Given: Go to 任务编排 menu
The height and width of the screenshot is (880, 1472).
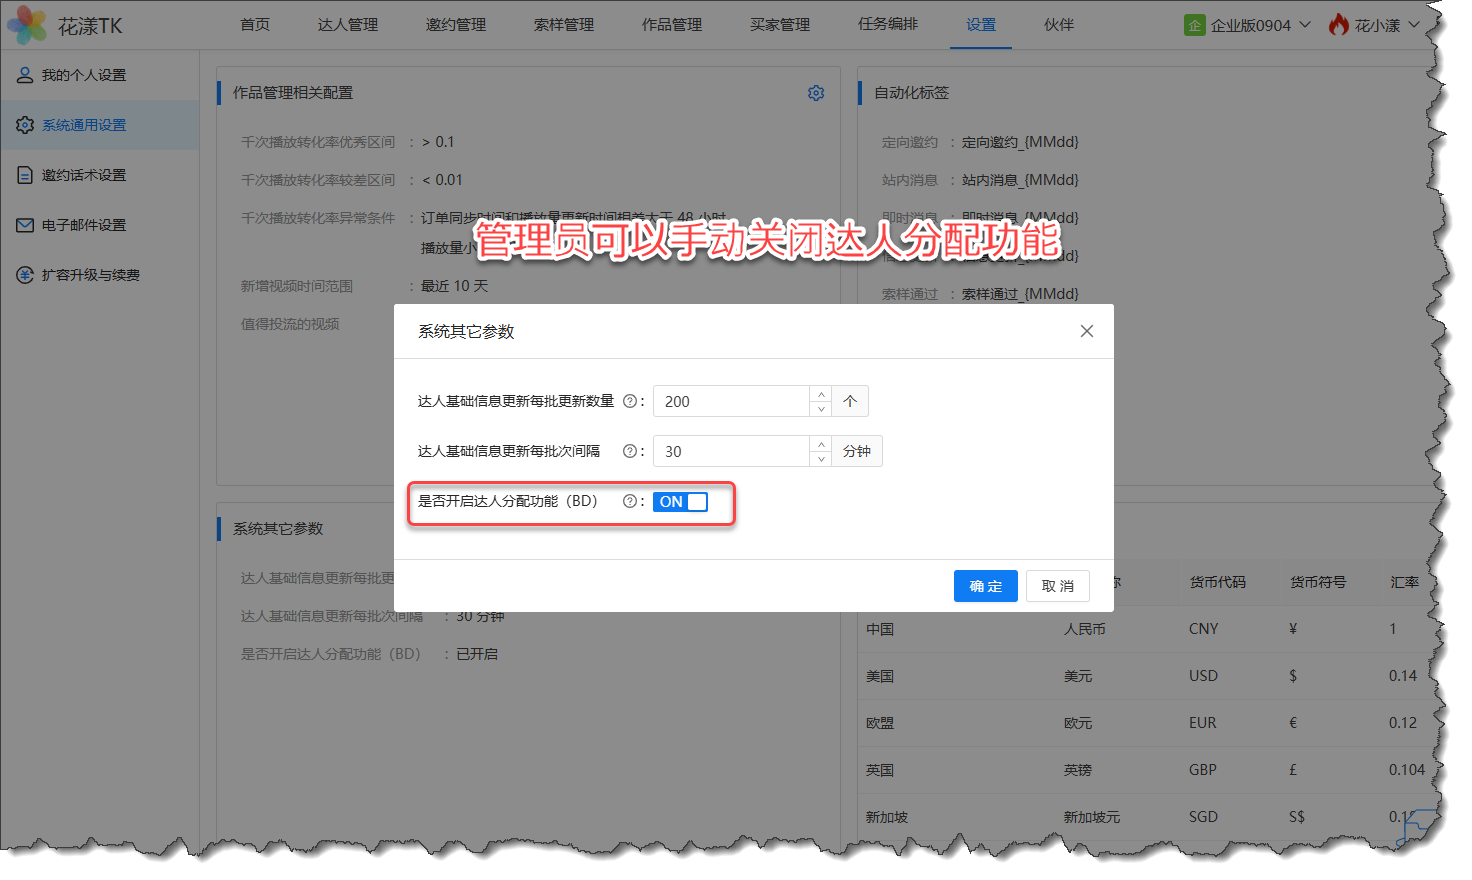Looking at the screenshot, I should point(888,25).
